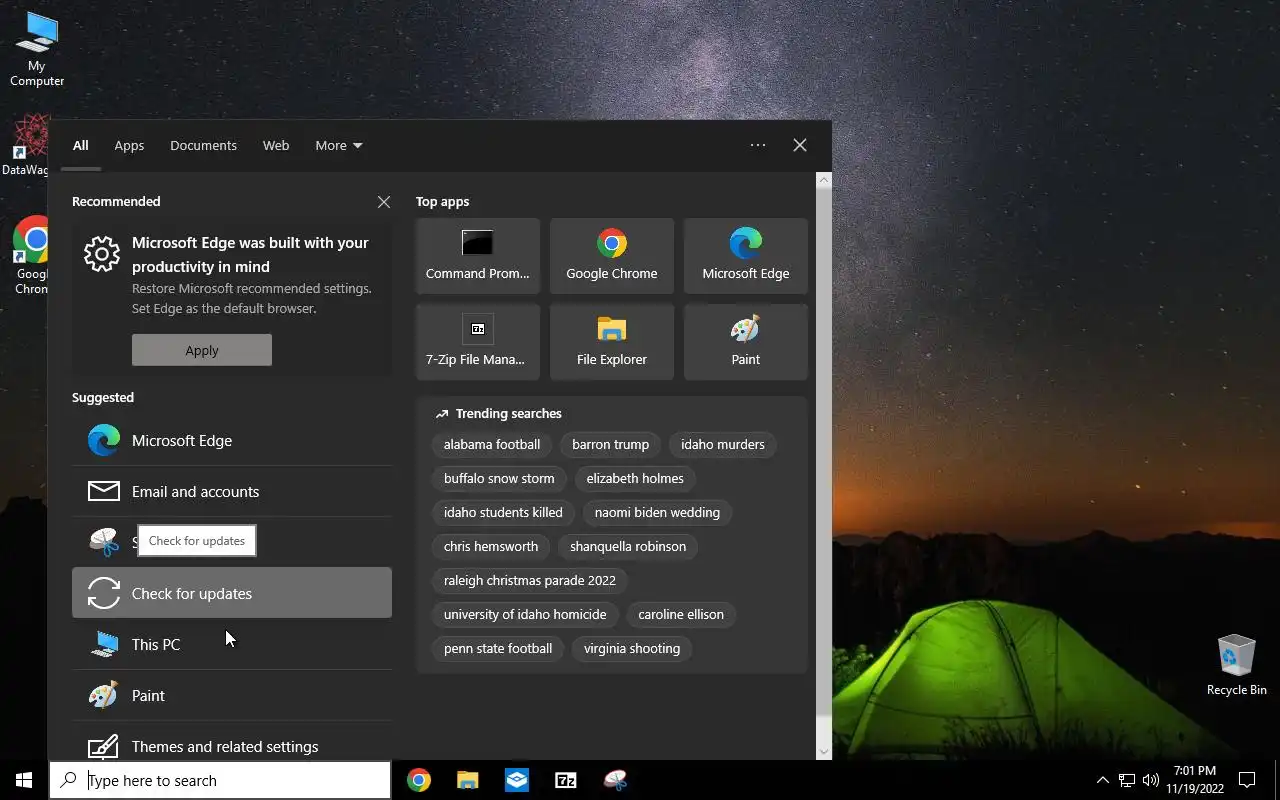1280x800 pixels.
Task: Switch to the All search tab
Action: (81, 145)
